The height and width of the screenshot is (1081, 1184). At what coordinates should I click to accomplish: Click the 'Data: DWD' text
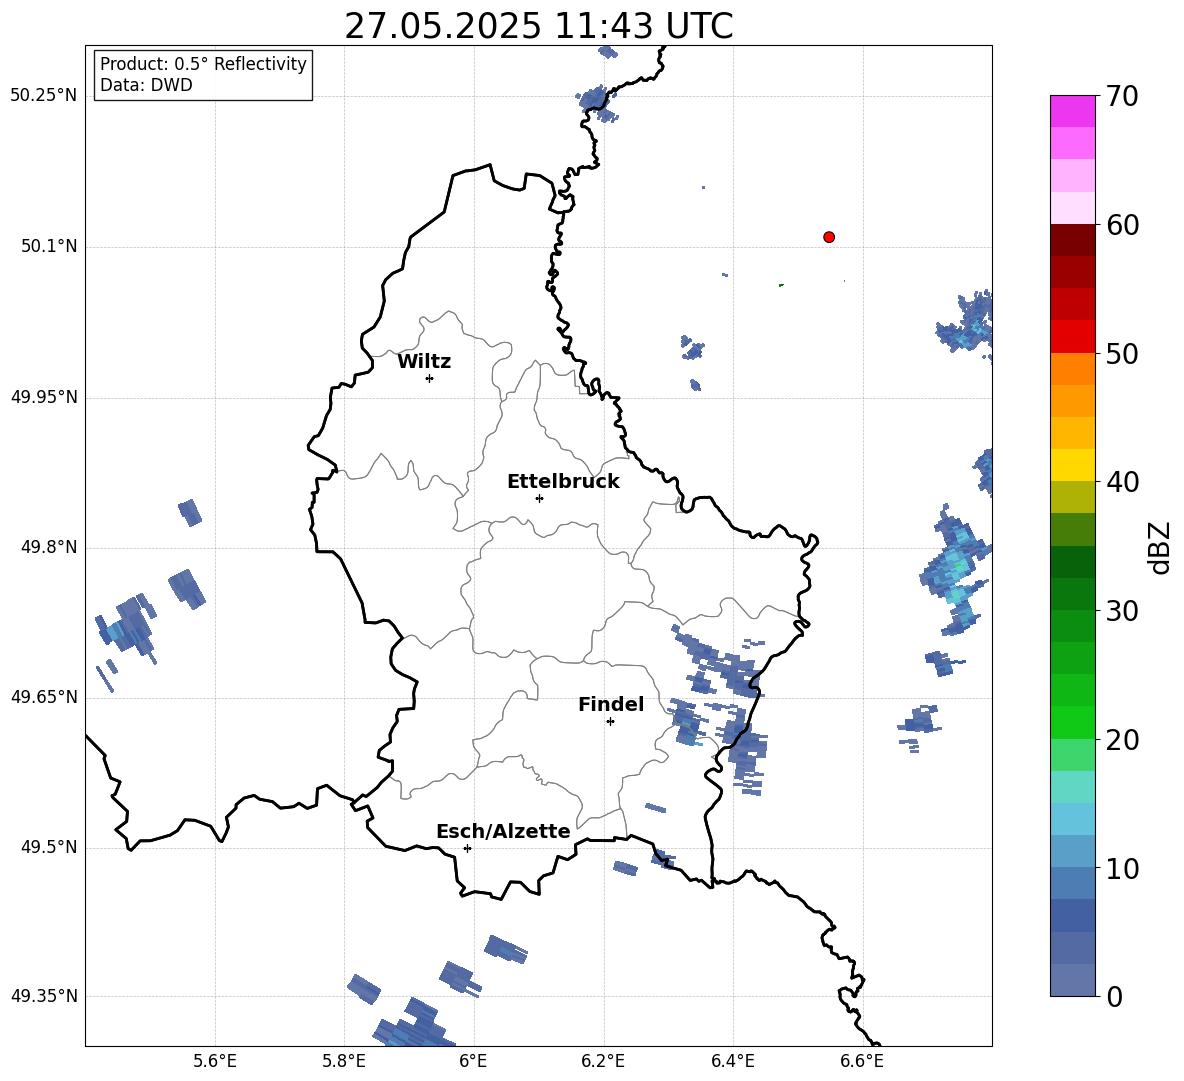pos(146,85)
